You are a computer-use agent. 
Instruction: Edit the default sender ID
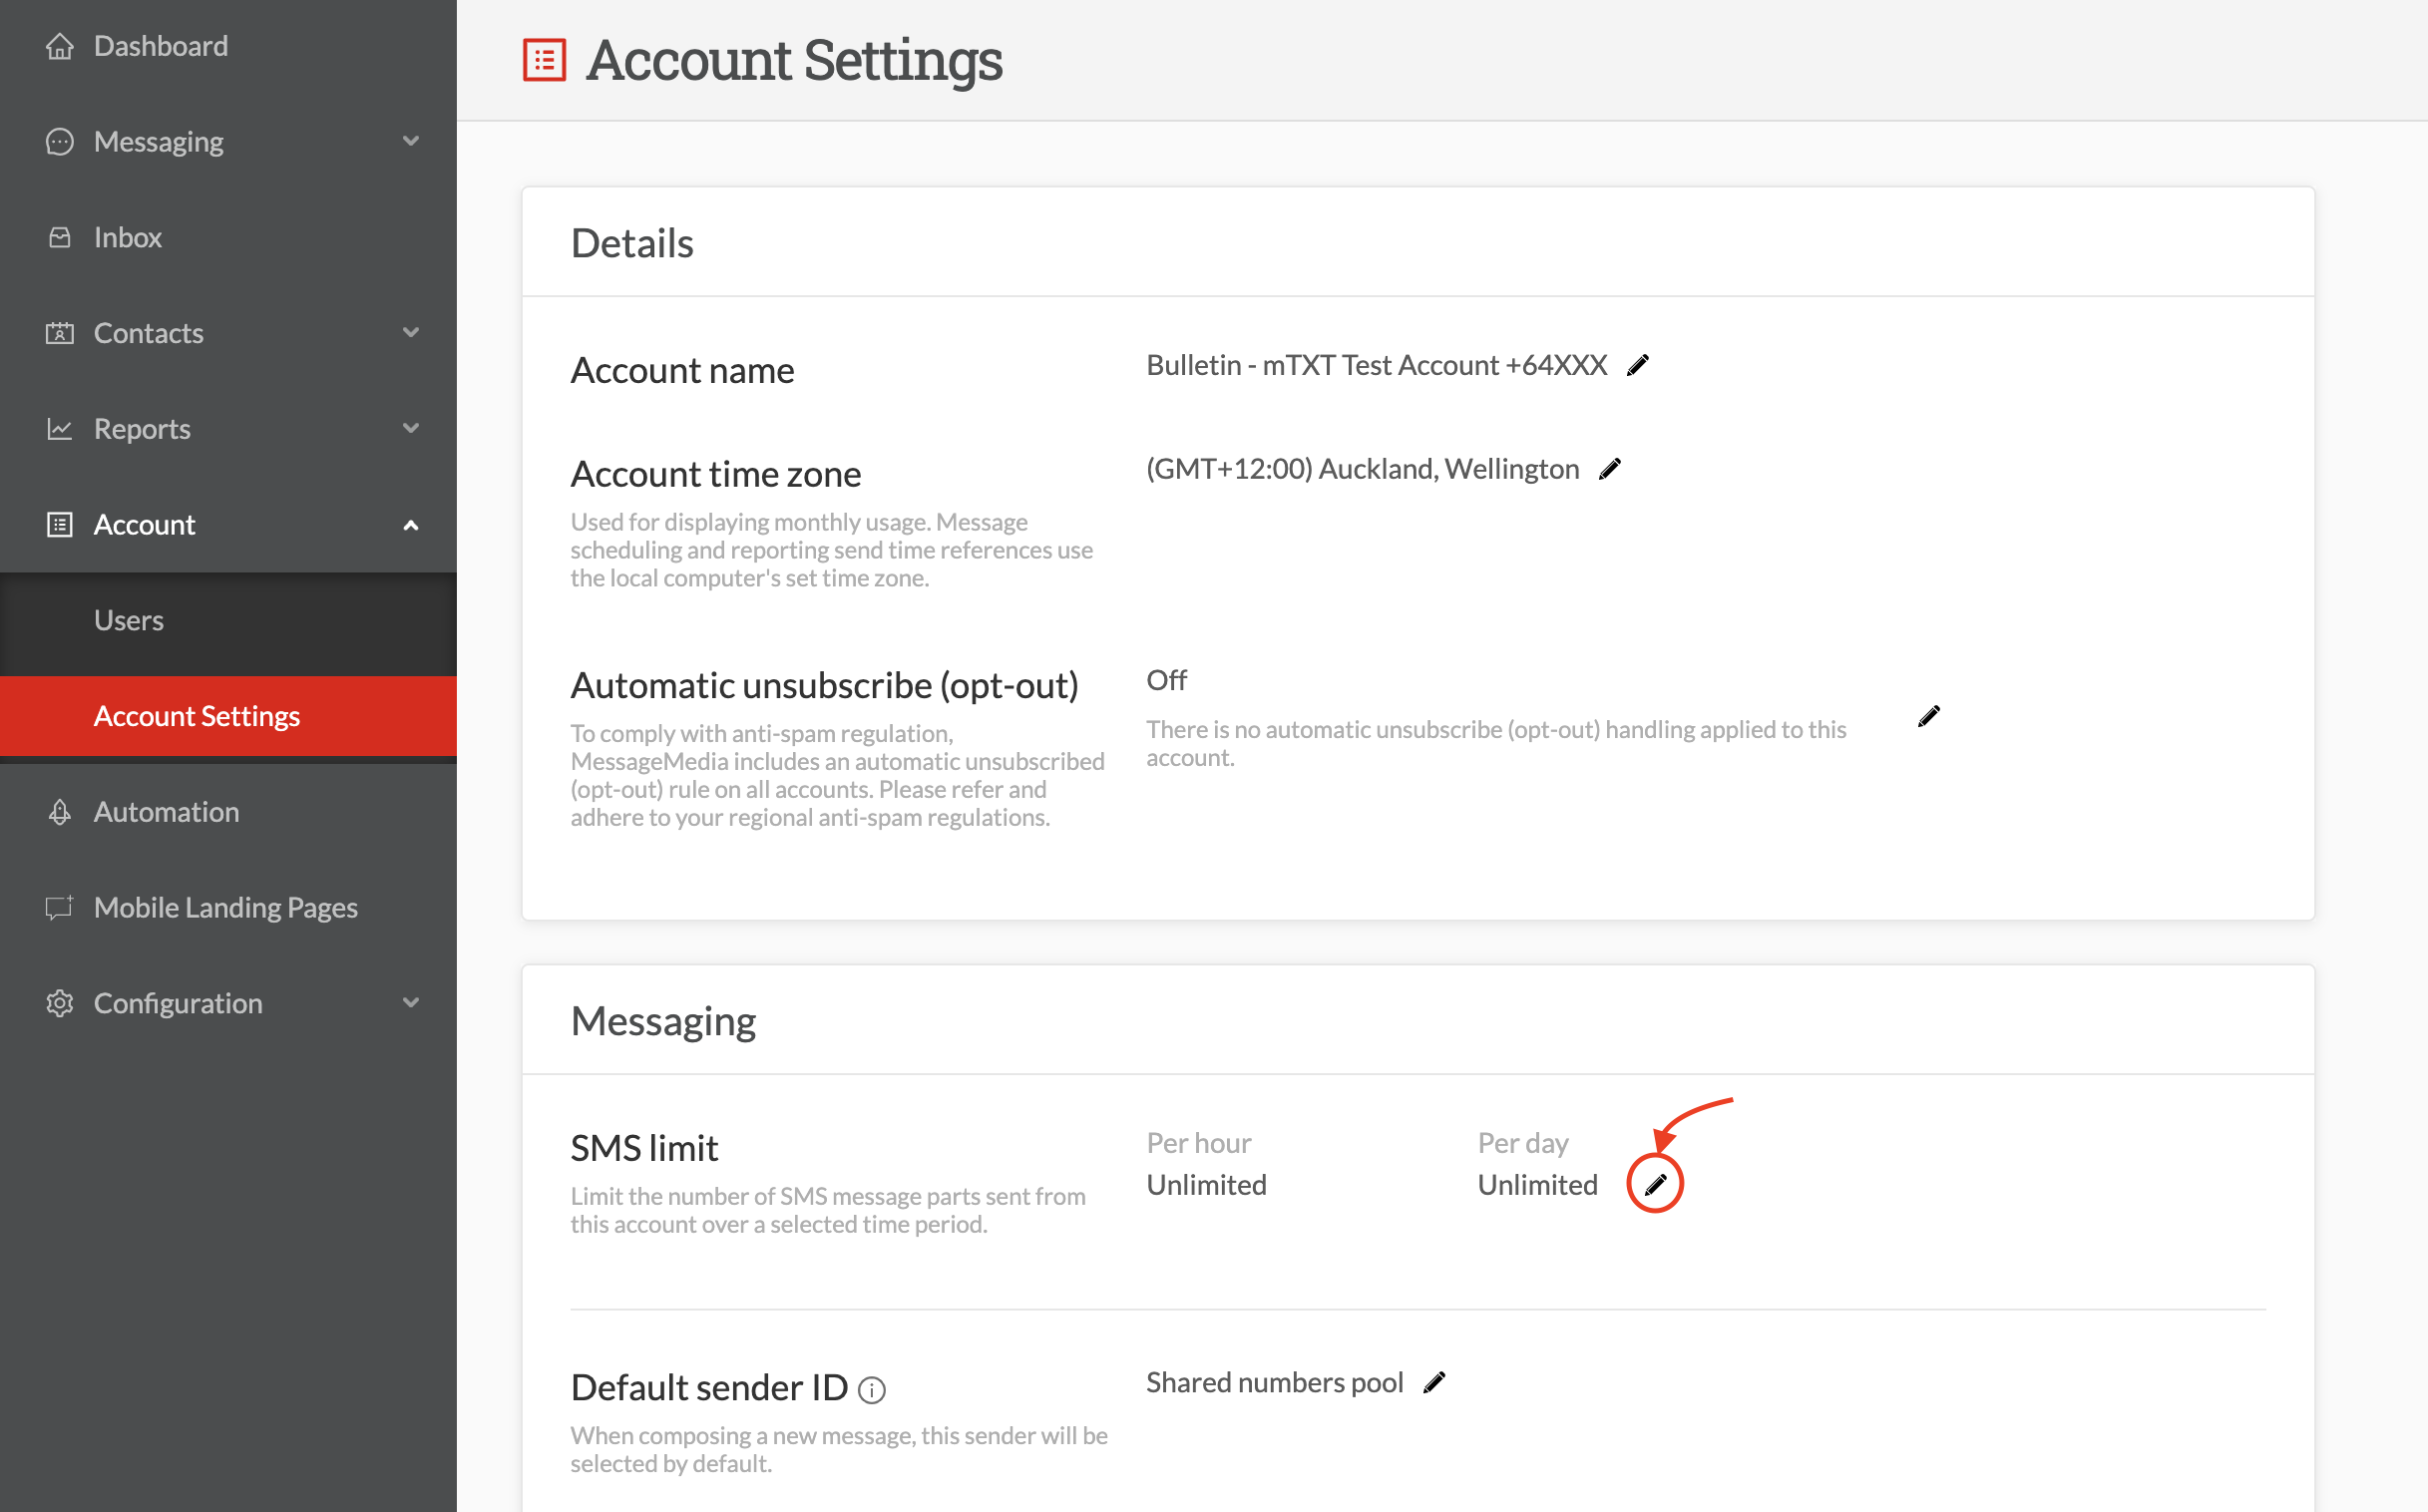coord(1434,1383)
